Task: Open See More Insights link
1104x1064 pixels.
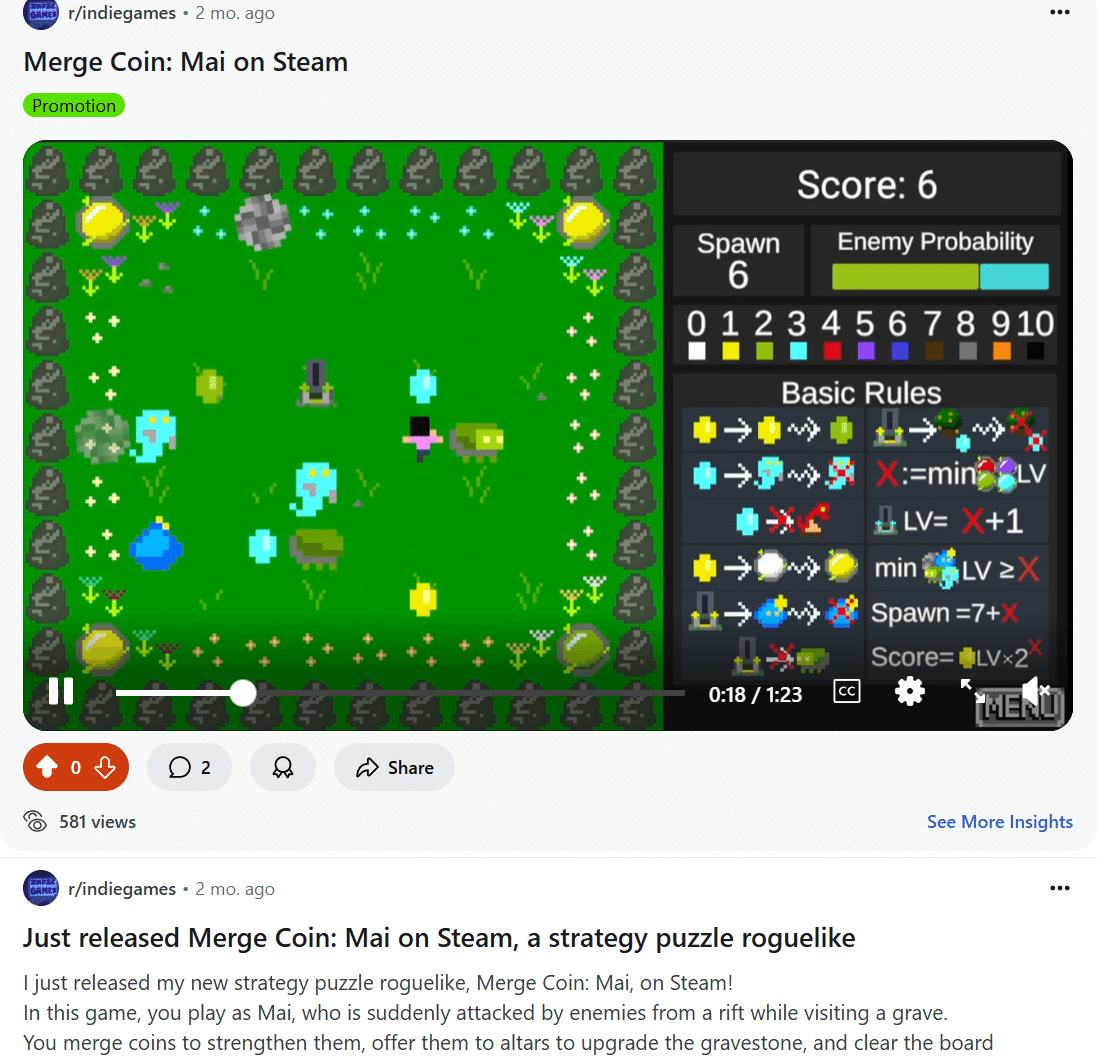Action: click(999, 822)
